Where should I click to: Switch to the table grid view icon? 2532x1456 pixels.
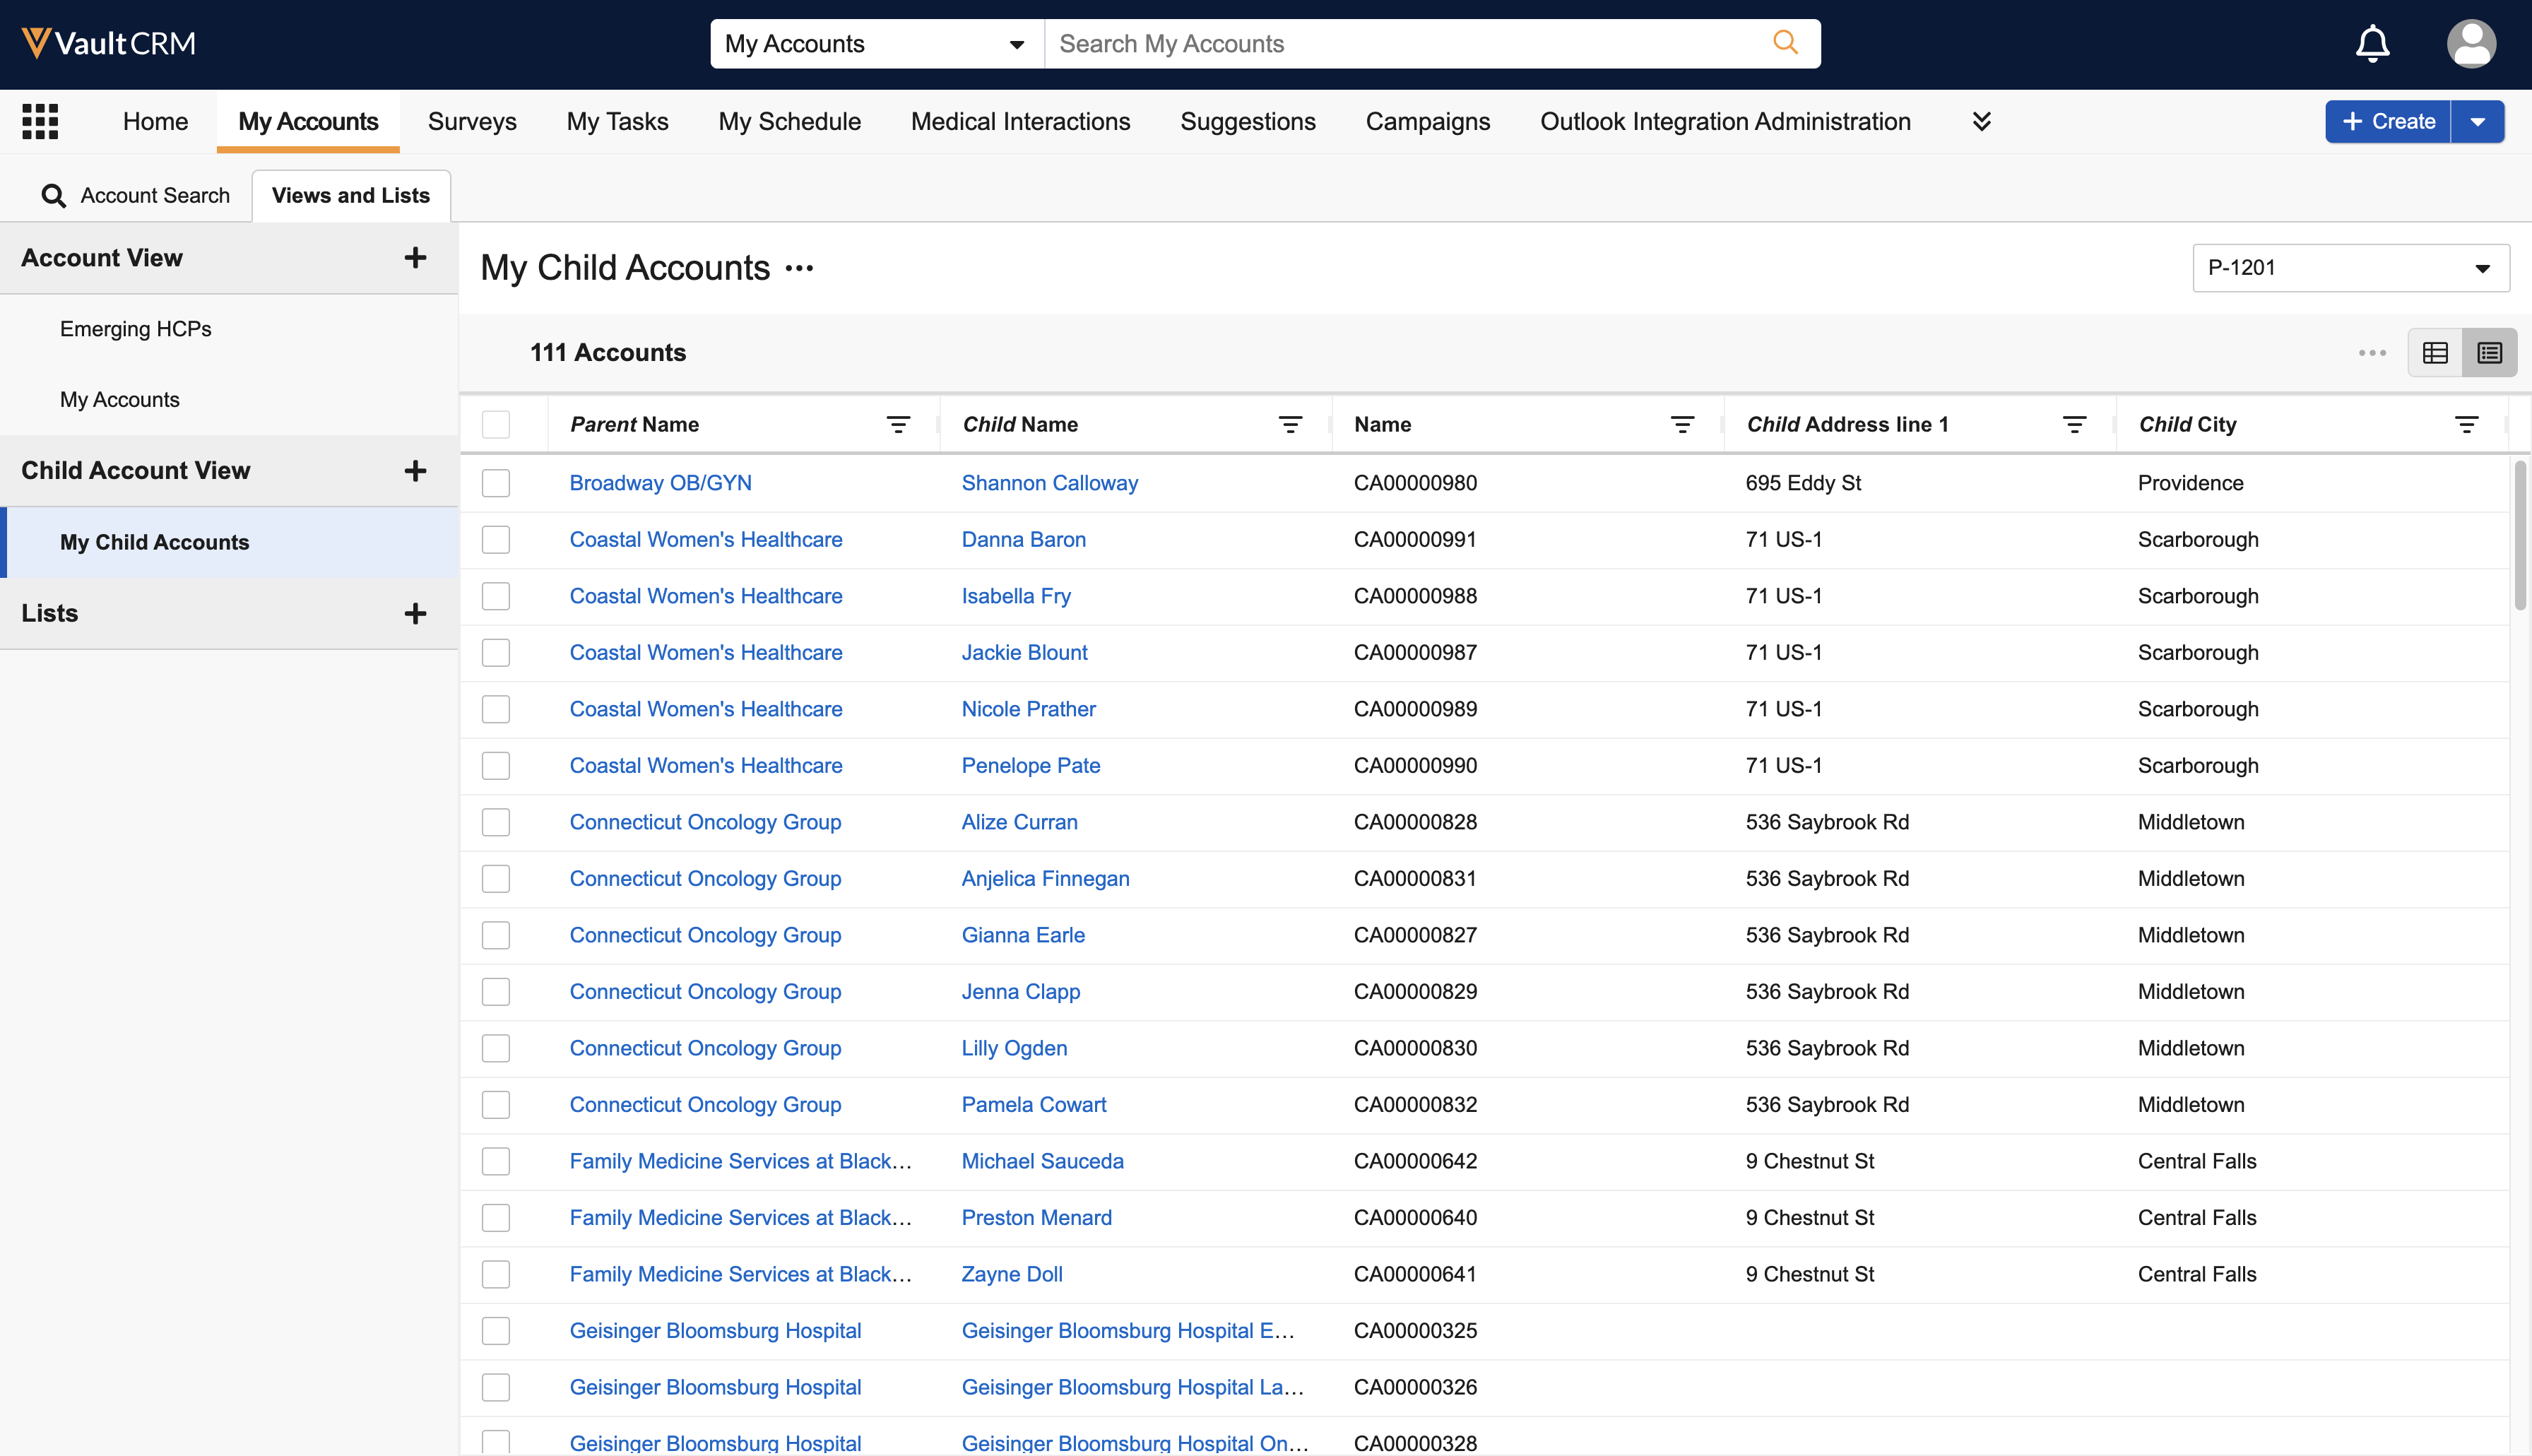(x=2435, y=353)
